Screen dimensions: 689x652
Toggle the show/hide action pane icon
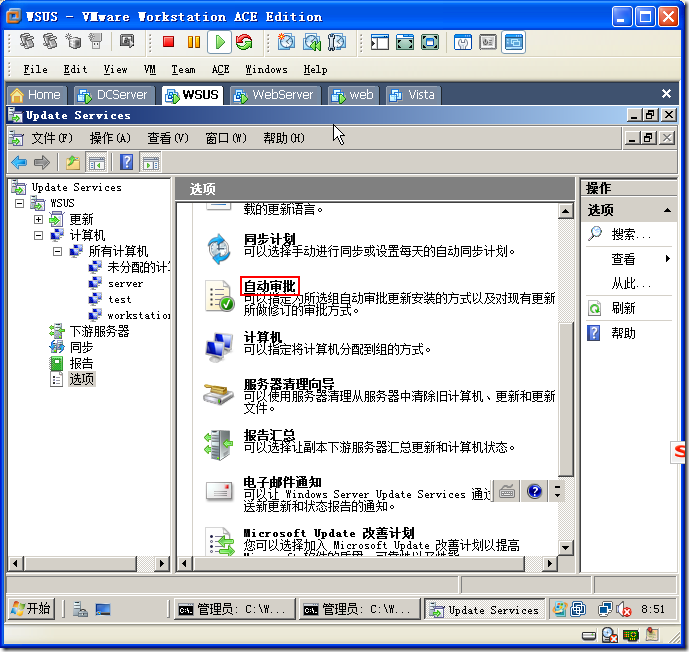(x=151, y=163)
